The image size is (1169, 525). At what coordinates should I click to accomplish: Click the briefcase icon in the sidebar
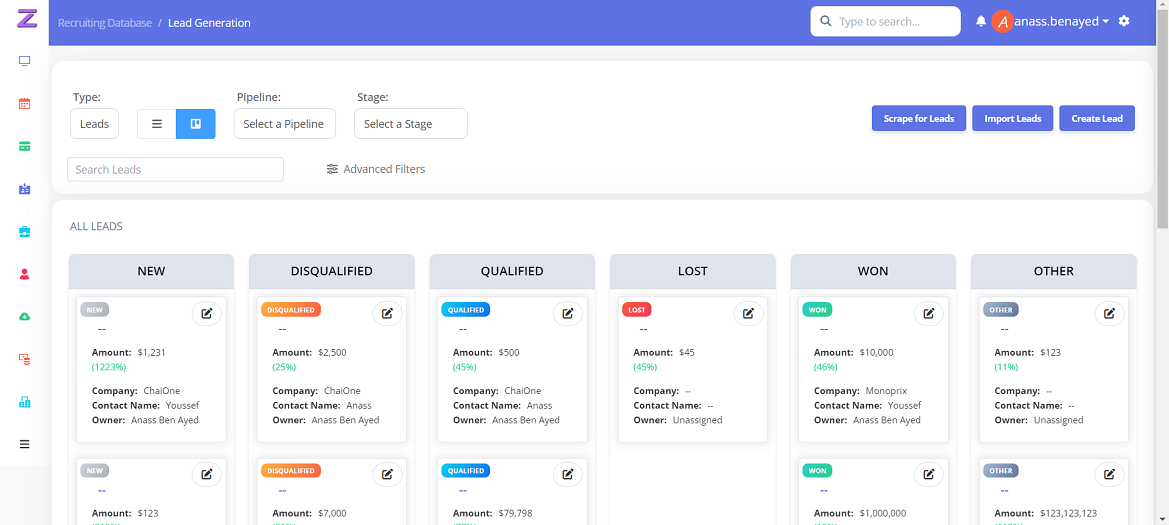click(x=25, y=231)
